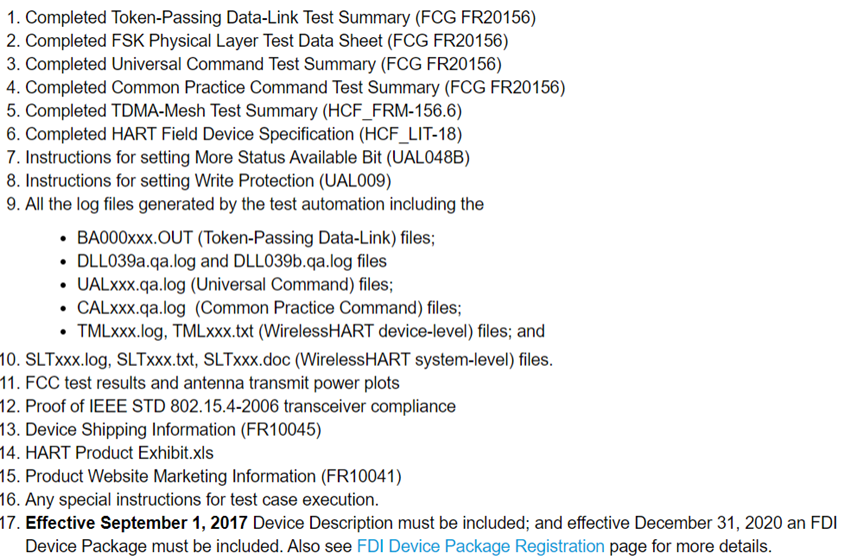The height and width of the screenshot is (559, 850).
Task: Open the FDI Device Package Registration link
Action: click(x=480, y=546)
